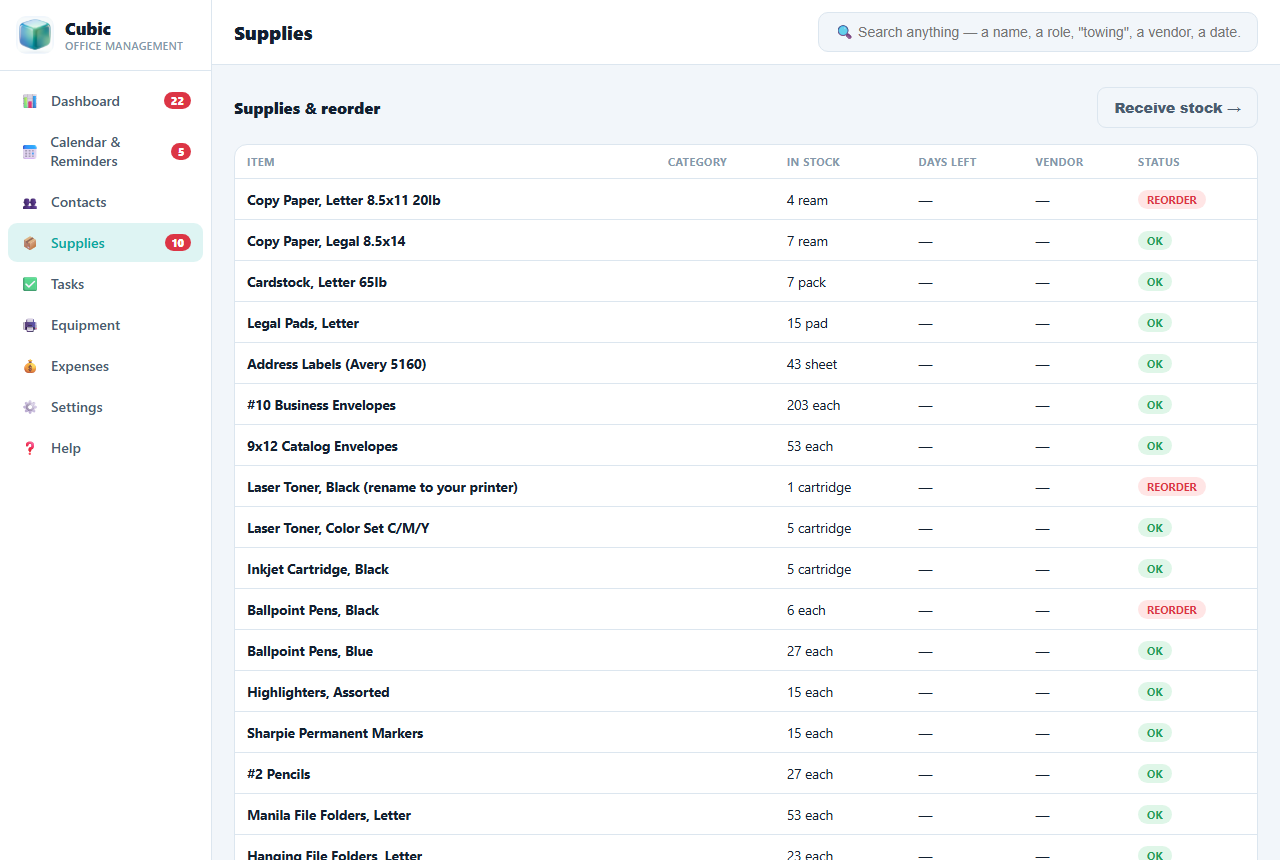Click the Contacts people icon
1280x860 pixels.
pos(30,202)
